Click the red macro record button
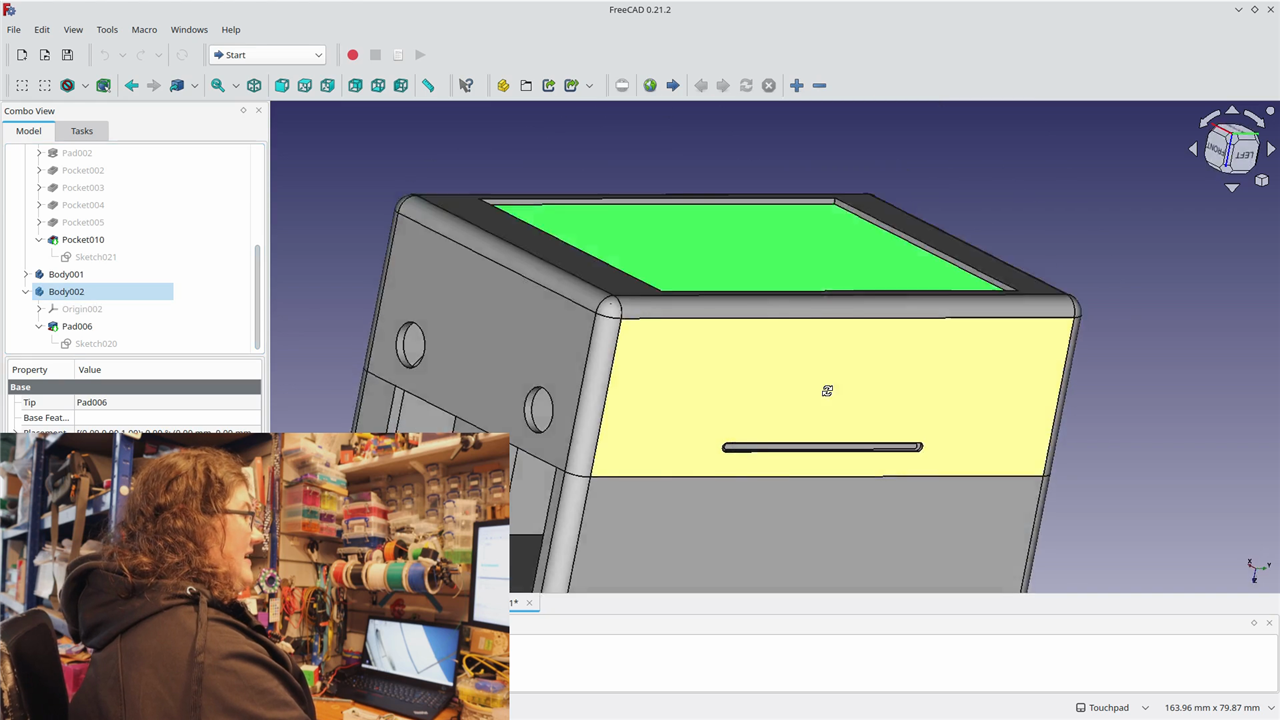 click(x=352, y=55)
